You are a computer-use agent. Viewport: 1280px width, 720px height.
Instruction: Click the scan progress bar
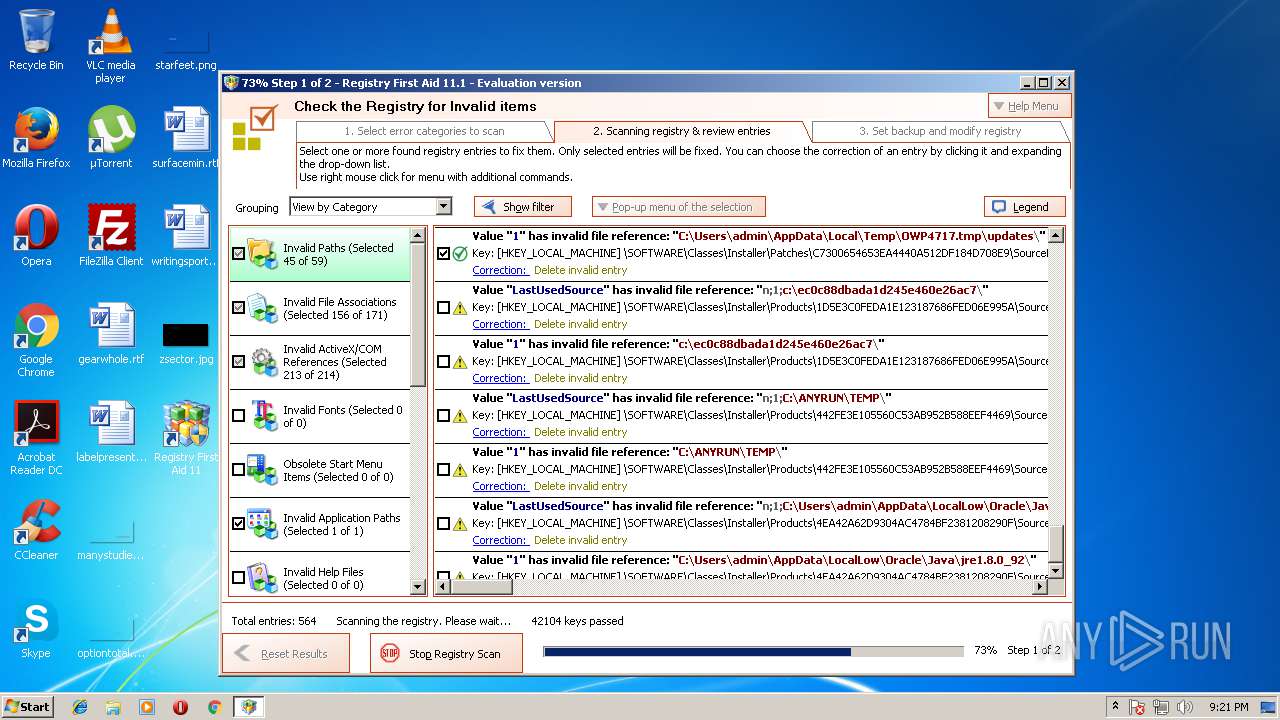tap(753, 651)
